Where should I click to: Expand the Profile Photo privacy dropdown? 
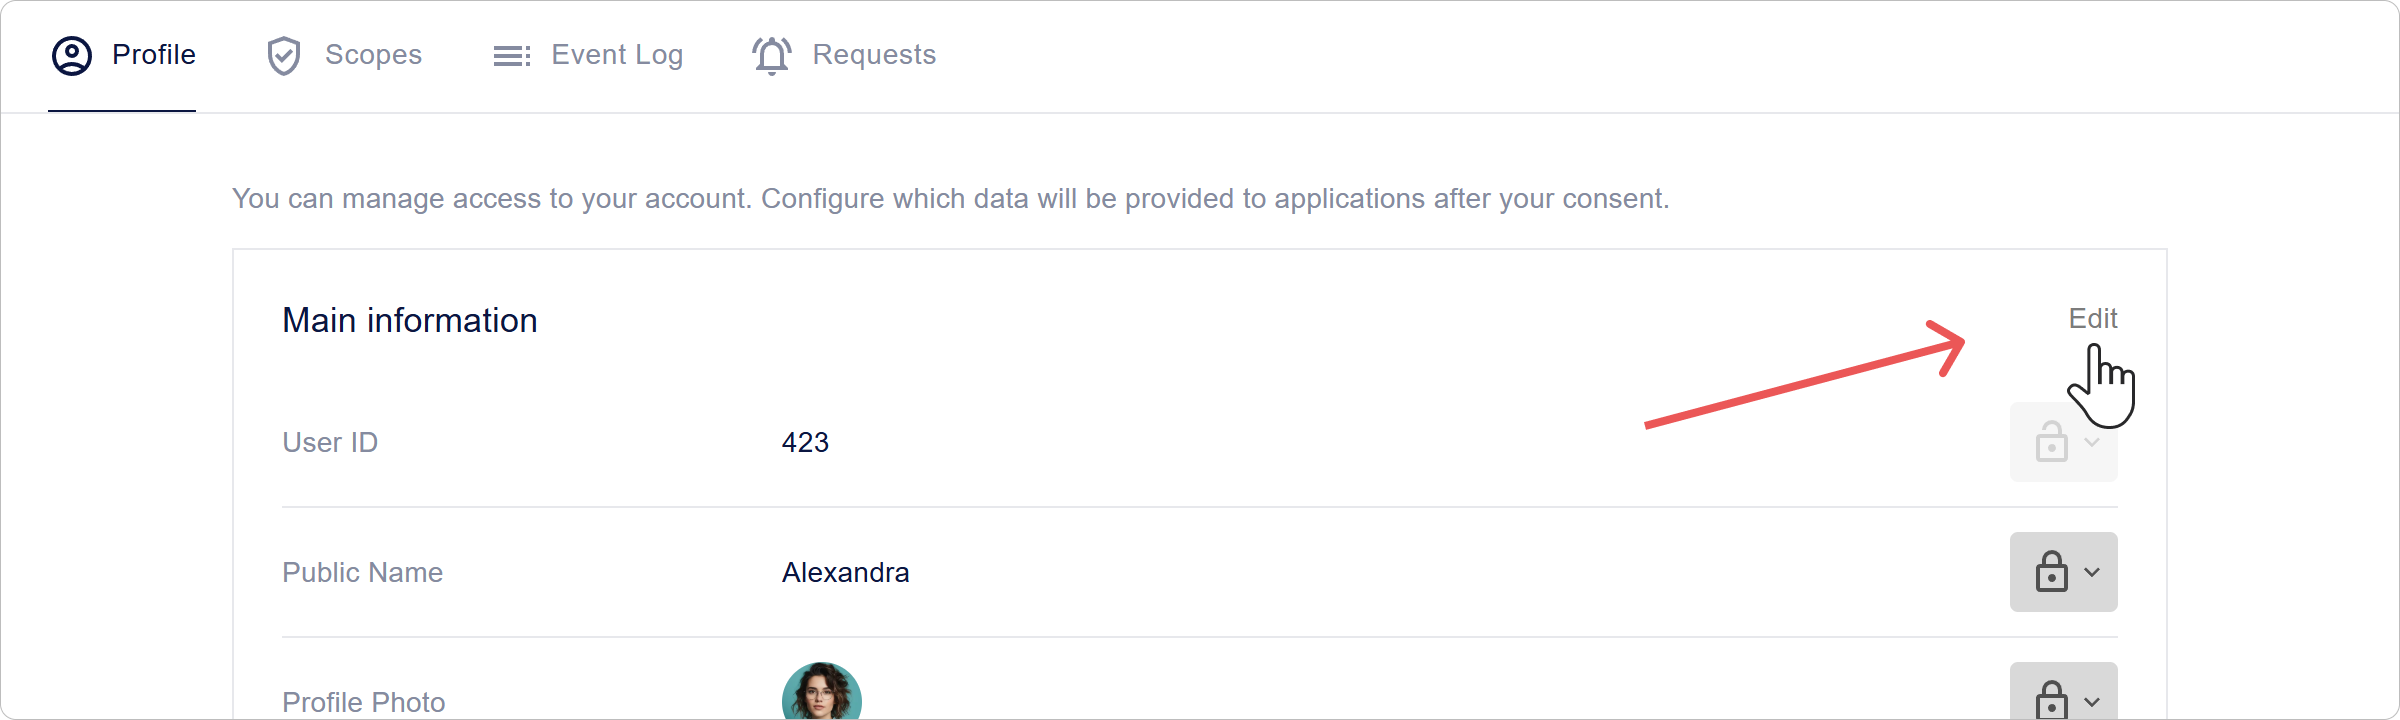(x=2092, y=700)
